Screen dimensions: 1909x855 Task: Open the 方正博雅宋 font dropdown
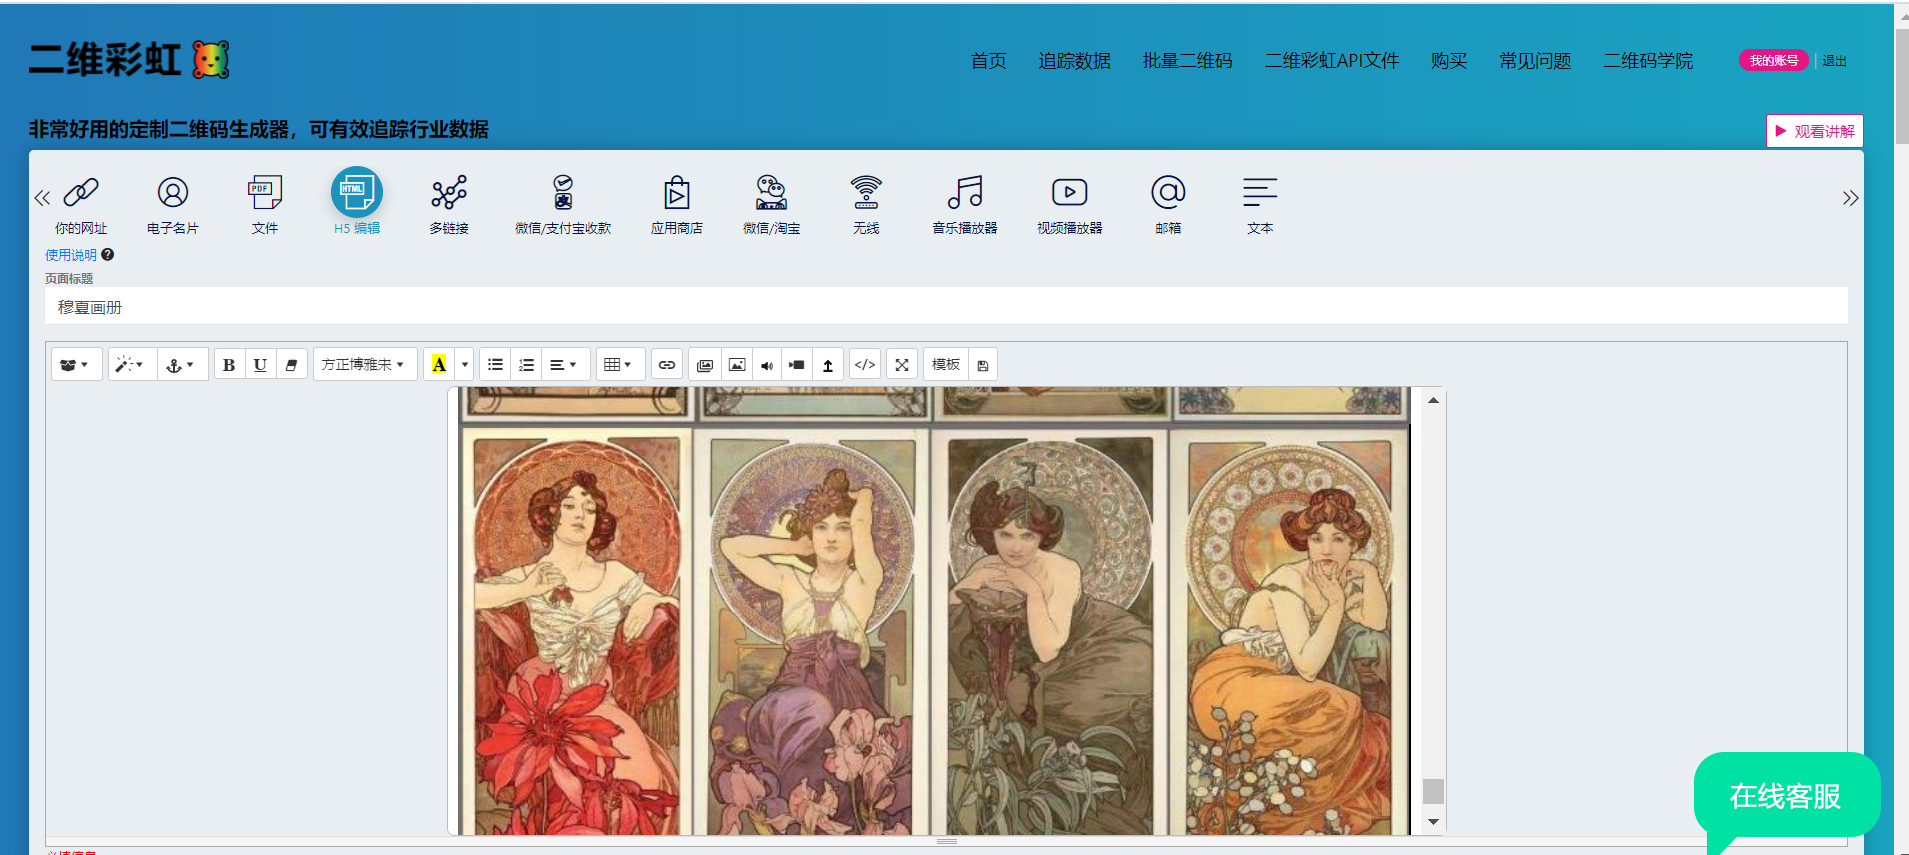[365, 365]
